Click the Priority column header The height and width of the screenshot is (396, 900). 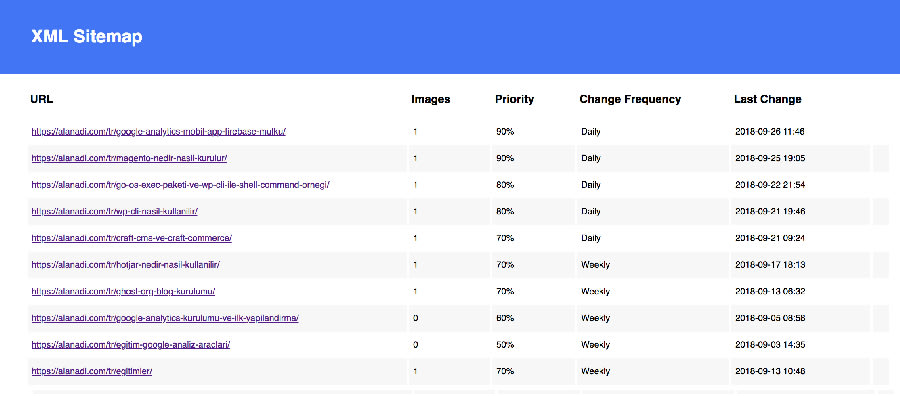click(514, 99)
